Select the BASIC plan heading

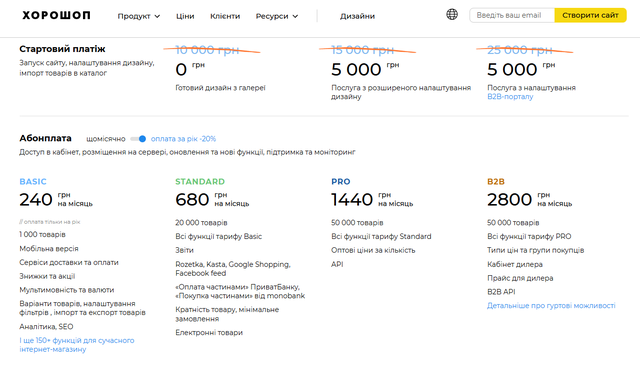(x=33, y=181)
